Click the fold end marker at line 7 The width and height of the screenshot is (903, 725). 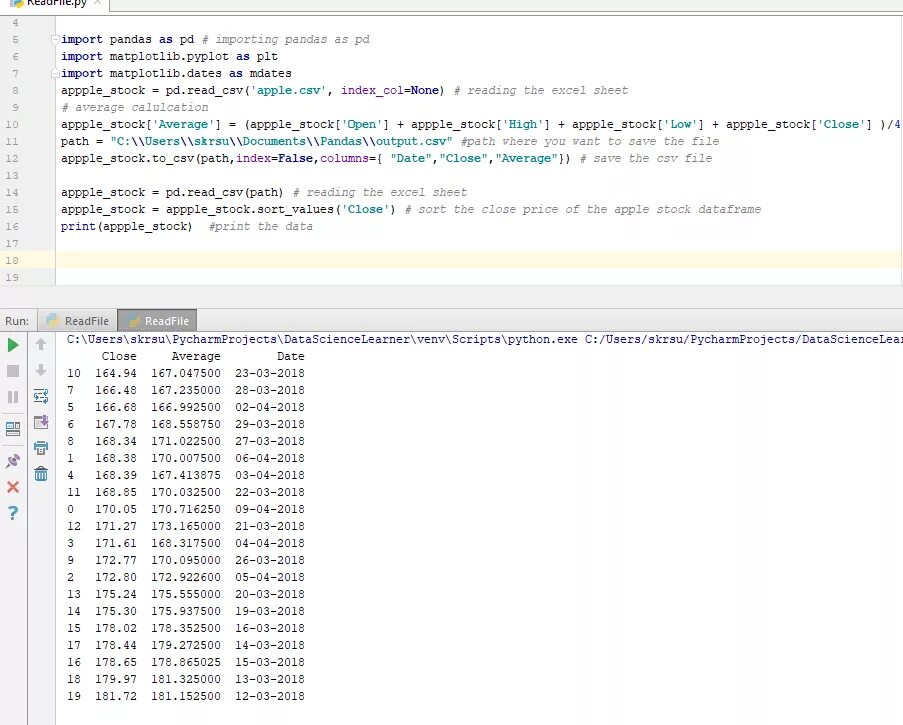pyautogui.click(x=55, y=74)
